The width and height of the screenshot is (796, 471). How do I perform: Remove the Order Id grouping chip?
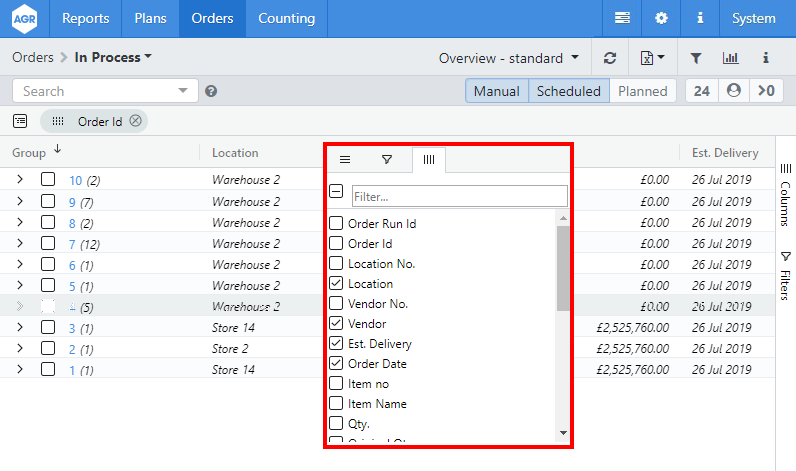(x=136, y=121)
